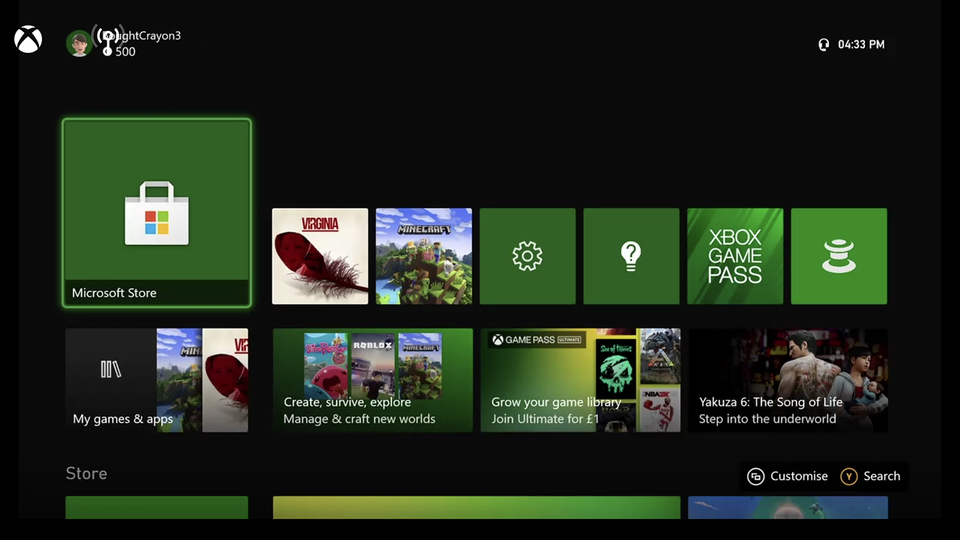Open the Xbox Game Pass tile
The image size is (960, 540).
tap(735, 256)
